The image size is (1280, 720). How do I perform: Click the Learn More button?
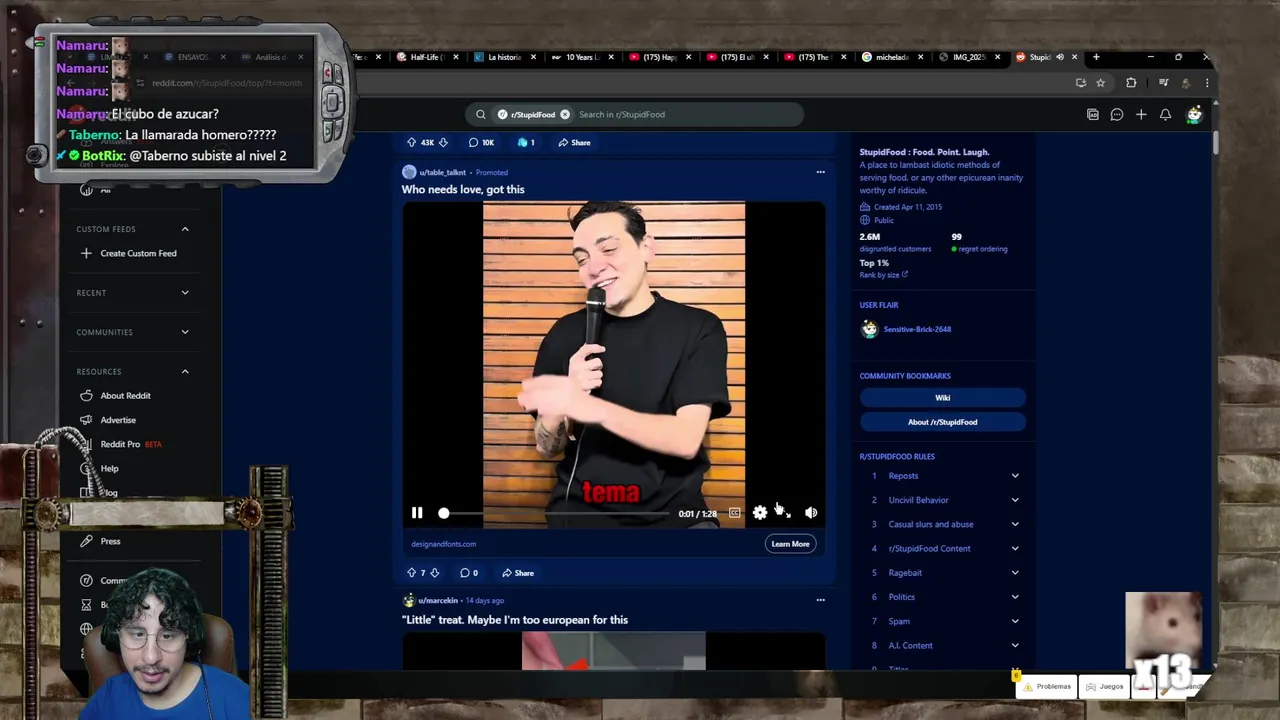point(790,544)
